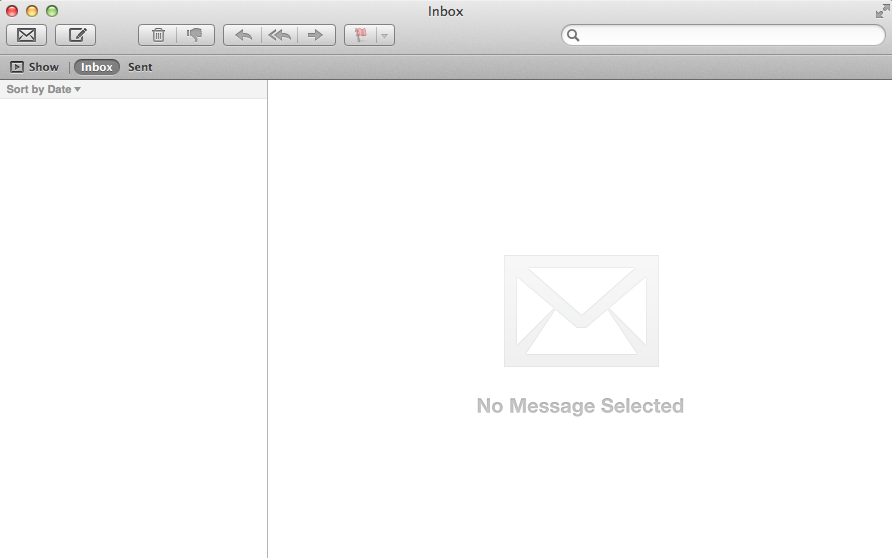Click the Get Mail envelope icon
The image size is (892, 558).
pos(26,35)
